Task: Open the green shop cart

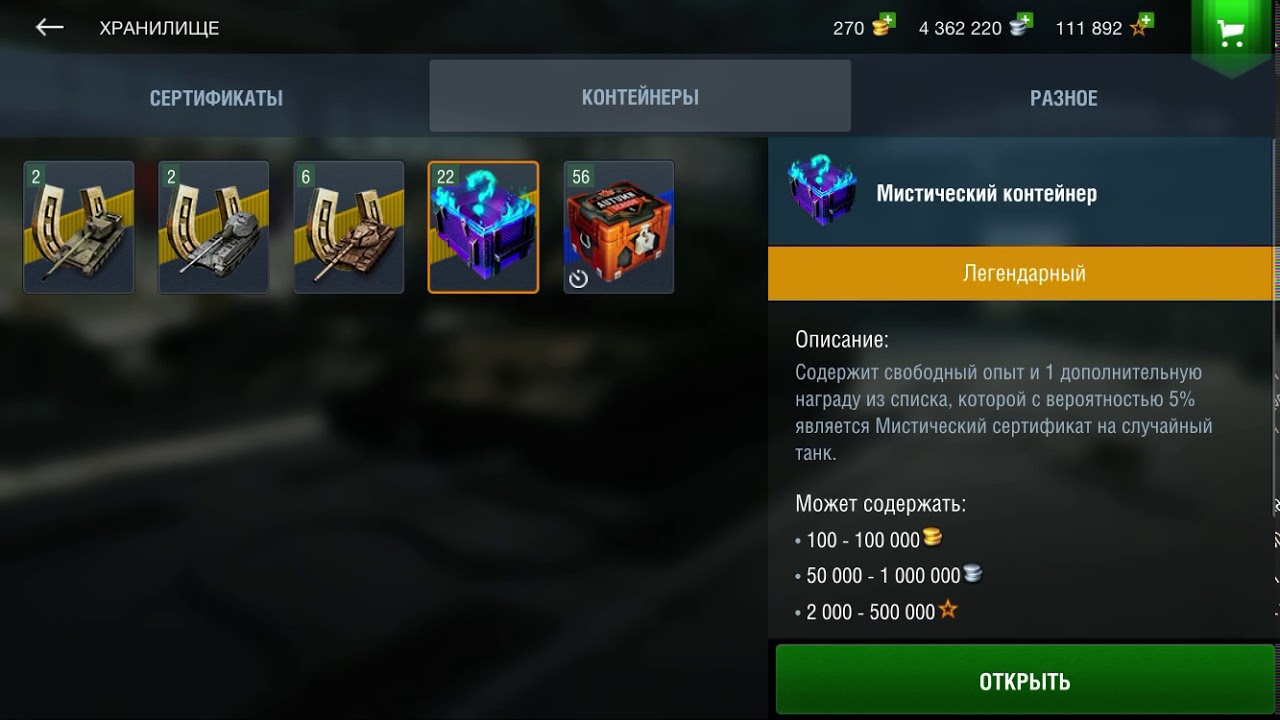Action: [1231, 33]
